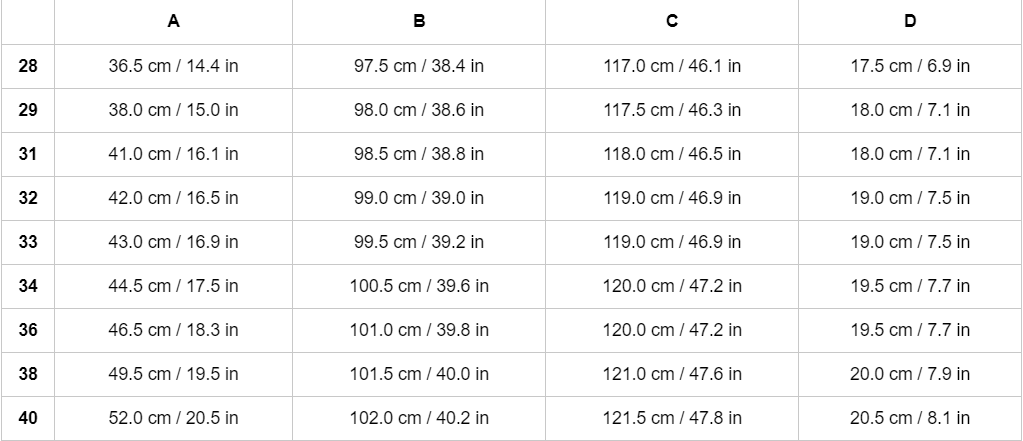Click the size 31 row label
1023x441 pixels.
[x=28, y=154]
